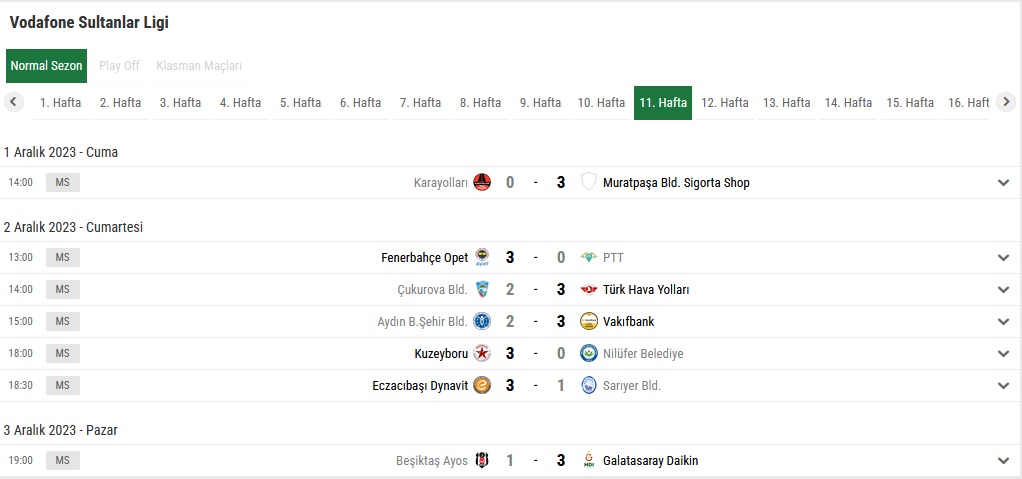This screenshot has height=479, width=1022.
Task: Click the Fenerbahçe Opet team logo
Action: point(482,257)
